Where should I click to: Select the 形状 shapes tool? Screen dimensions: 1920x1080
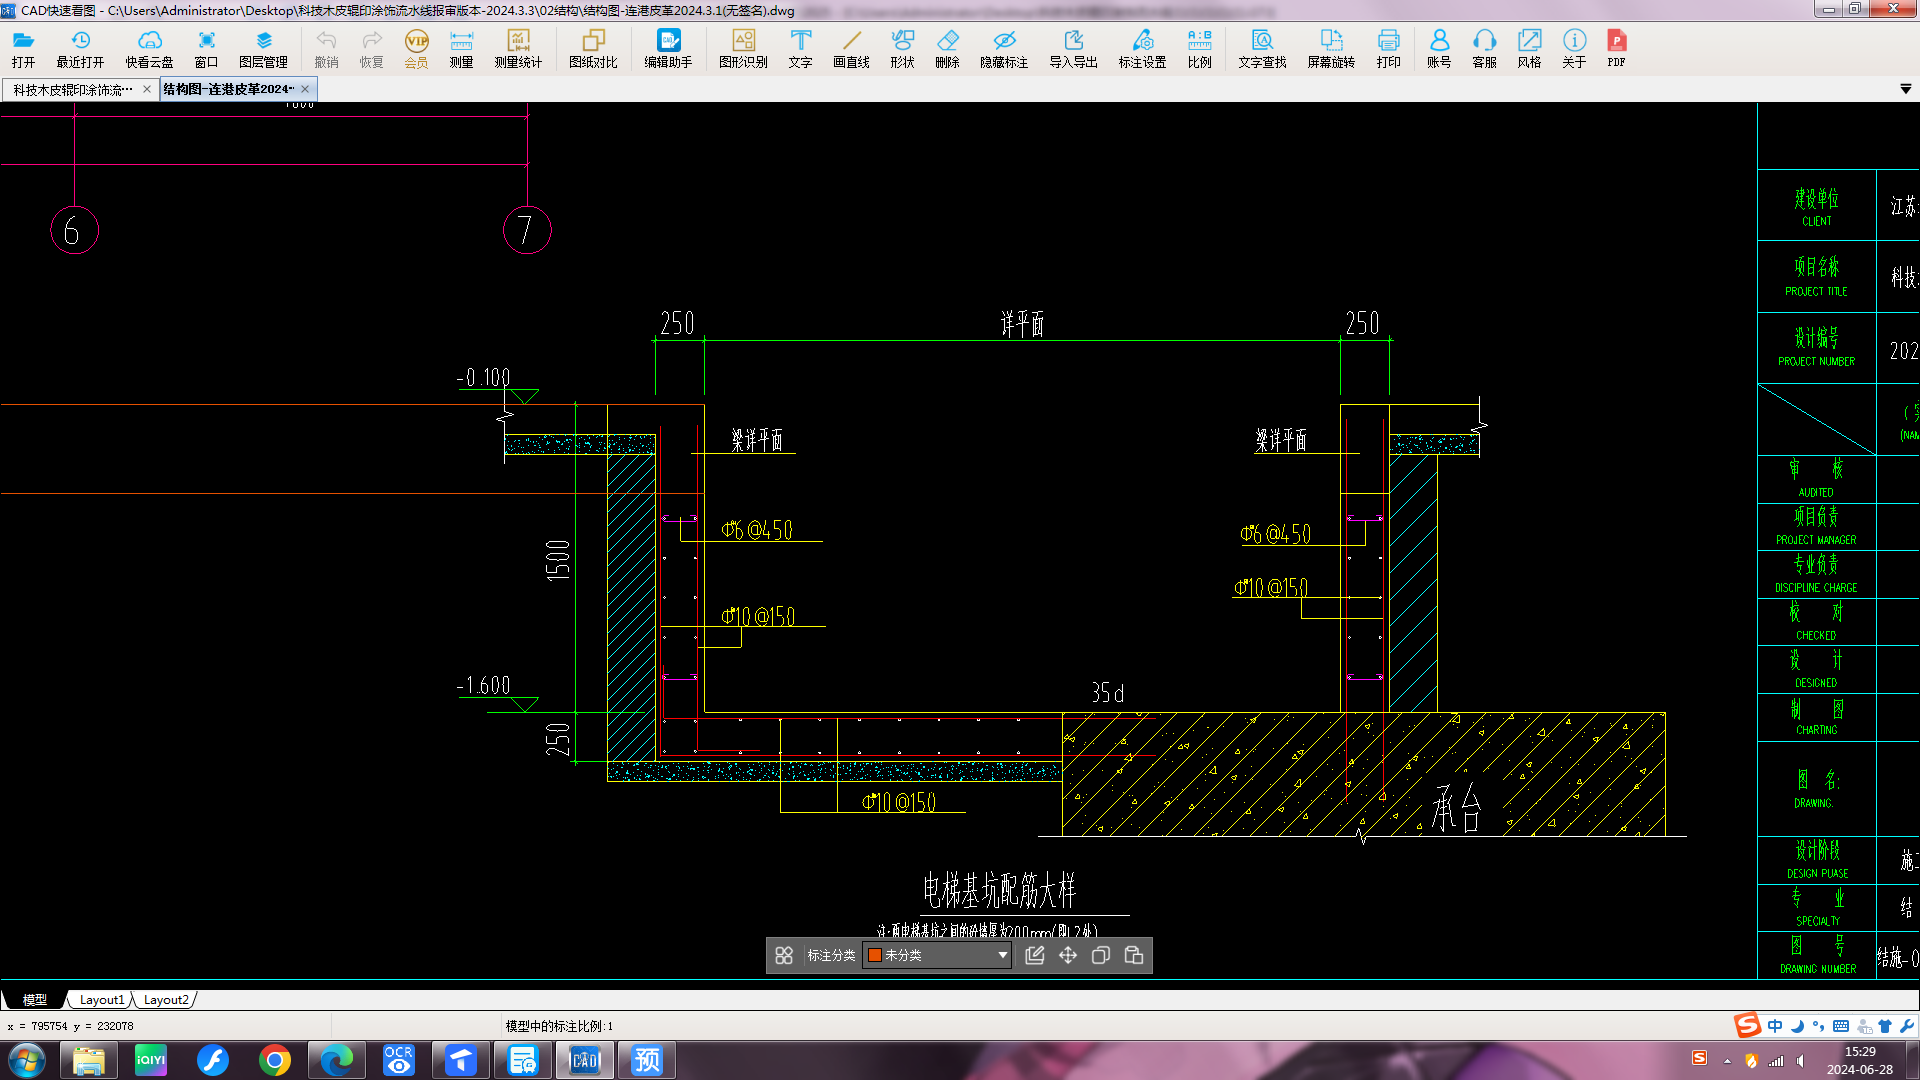(902, 48)
